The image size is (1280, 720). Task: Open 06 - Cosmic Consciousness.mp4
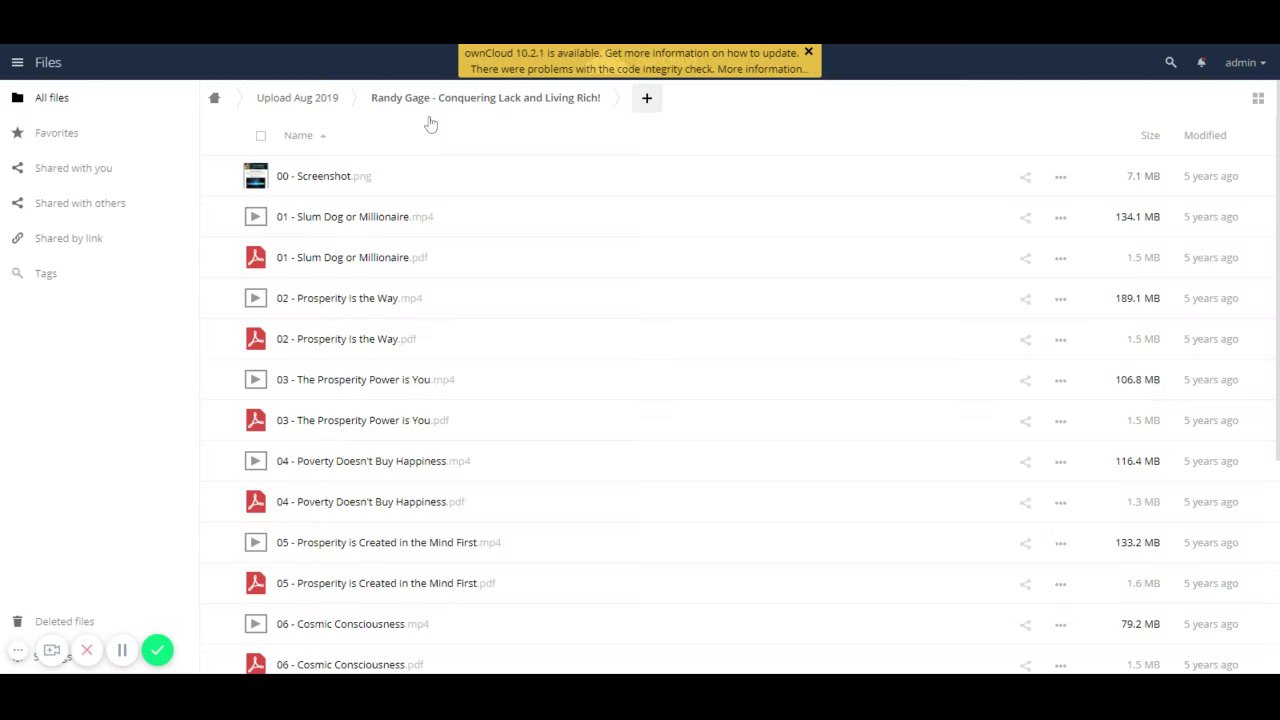pyautogui.click(x=352, y=624)
